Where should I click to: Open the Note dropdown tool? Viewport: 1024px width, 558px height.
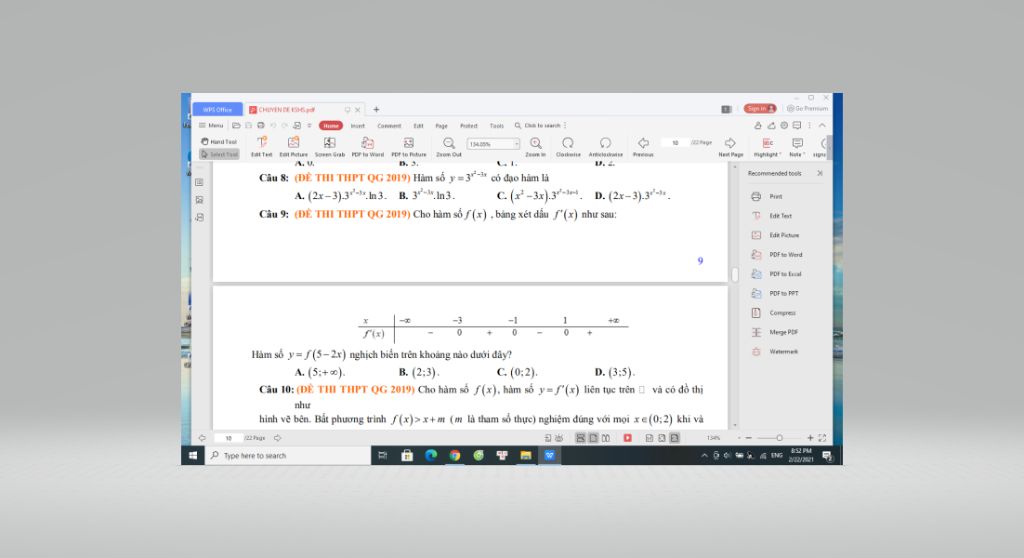point(797,147)
